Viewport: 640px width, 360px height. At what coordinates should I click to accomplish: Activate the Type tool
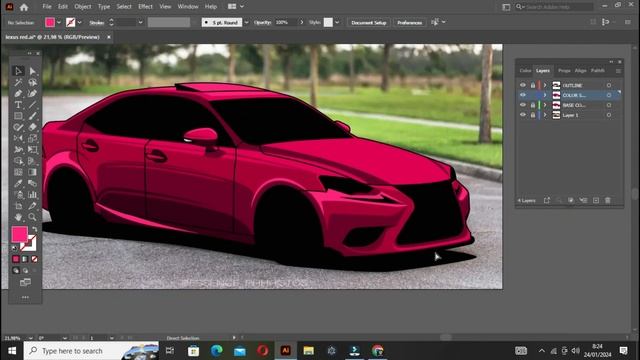pyautogui.click(x=18, y=105)
